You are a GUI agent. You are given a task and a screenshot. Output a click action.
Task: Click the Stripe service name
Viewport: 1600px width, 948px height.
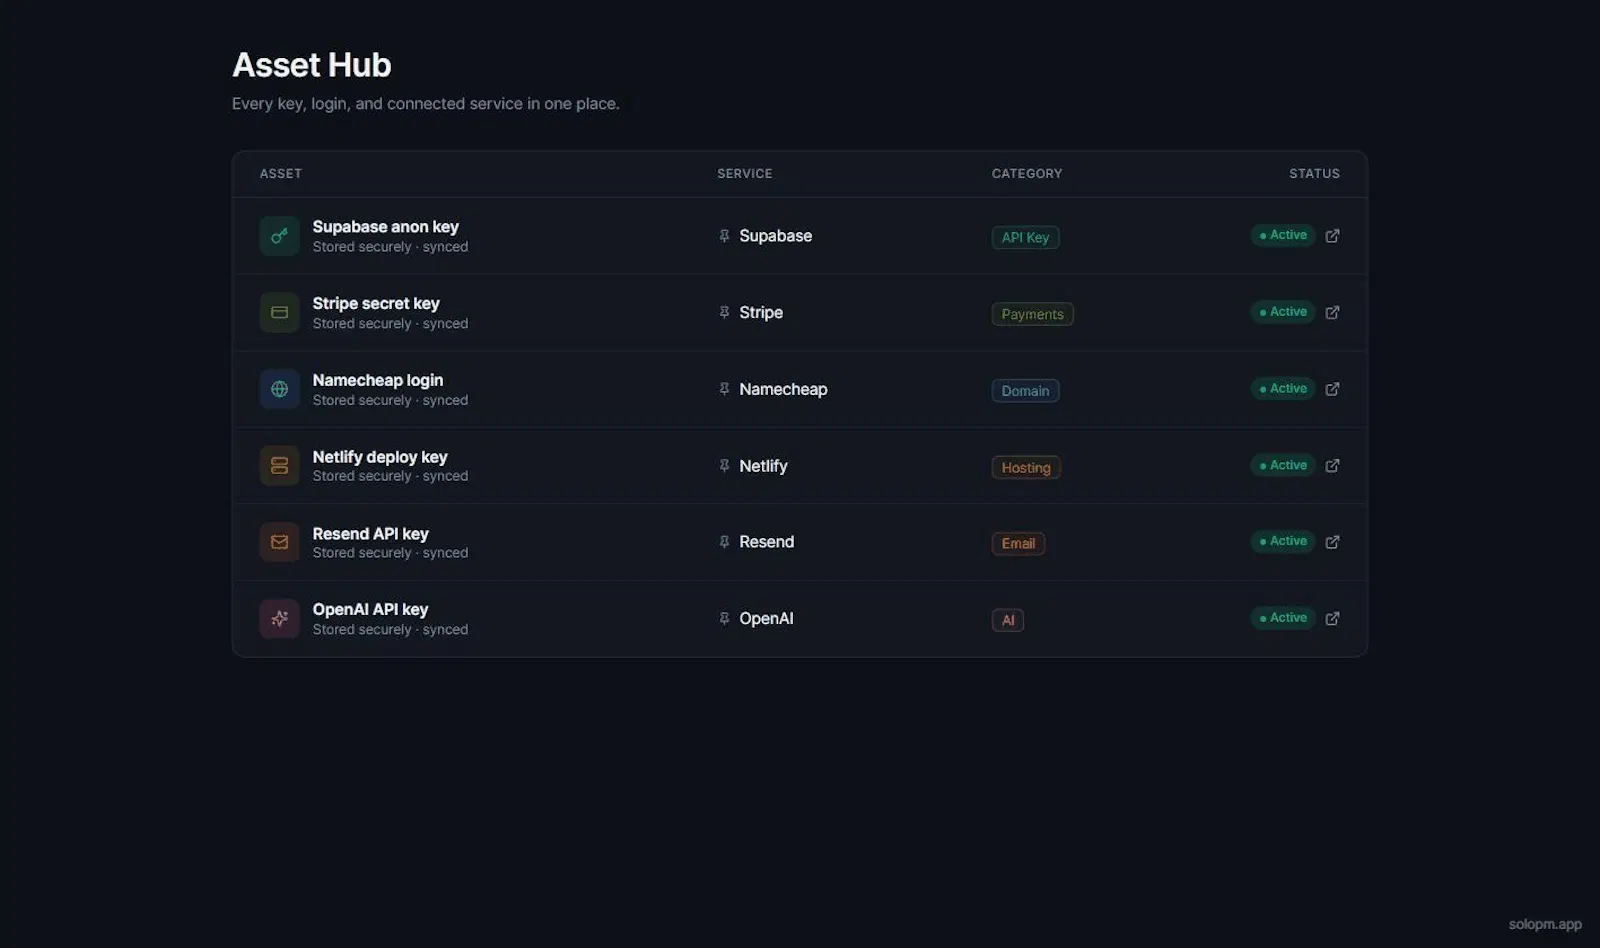point(761,312)
